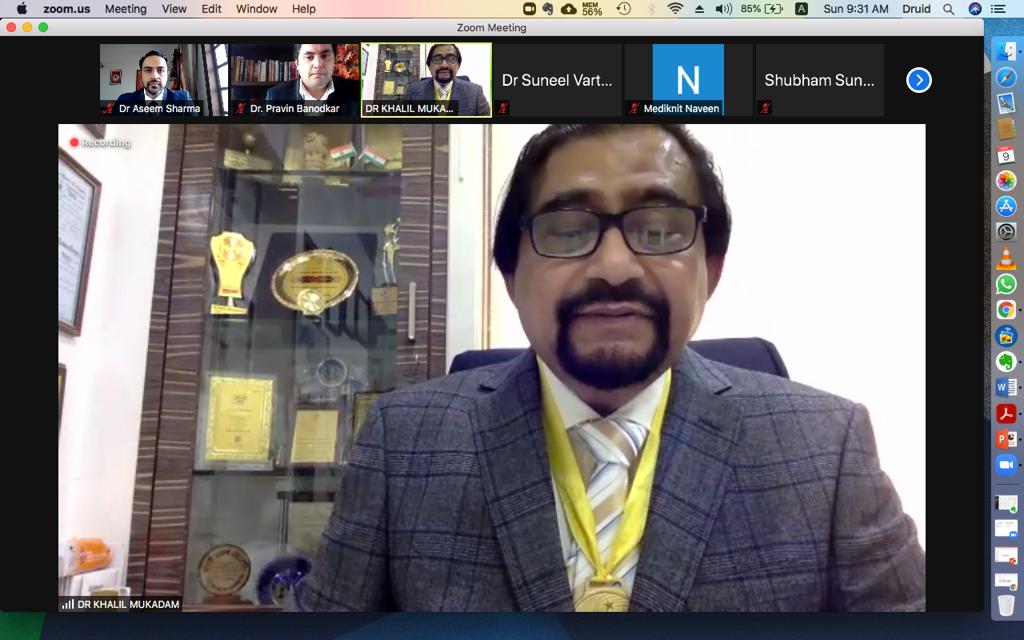Click the DR KHALIL MUKADAM name label

click(121, 605)
